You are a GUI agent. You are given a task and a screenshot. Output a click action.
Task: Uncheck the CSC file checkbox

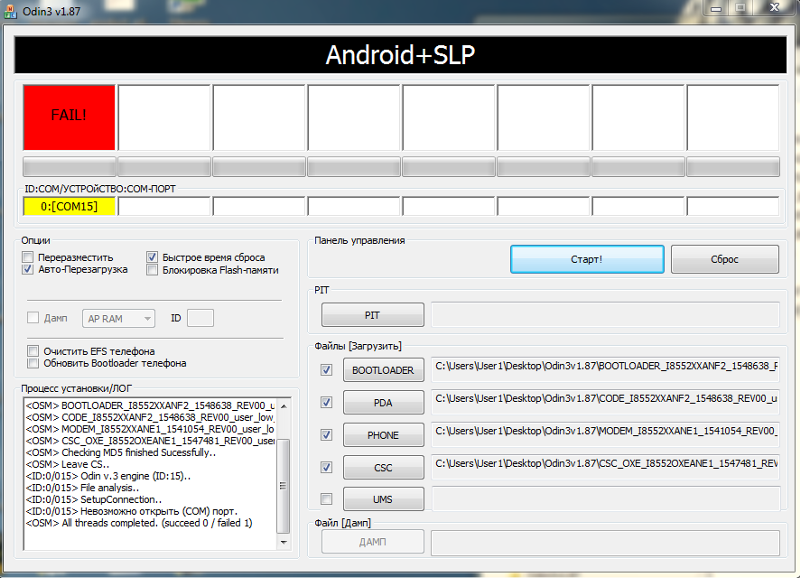pos(326,467)
